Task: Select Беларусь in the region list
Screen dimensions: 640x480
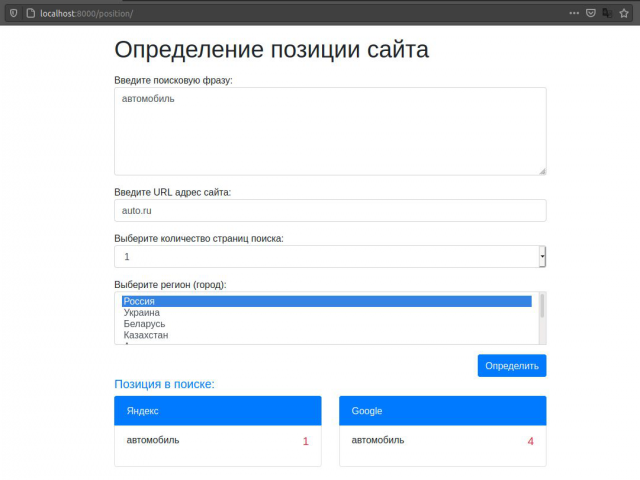Action: [327, 324]
